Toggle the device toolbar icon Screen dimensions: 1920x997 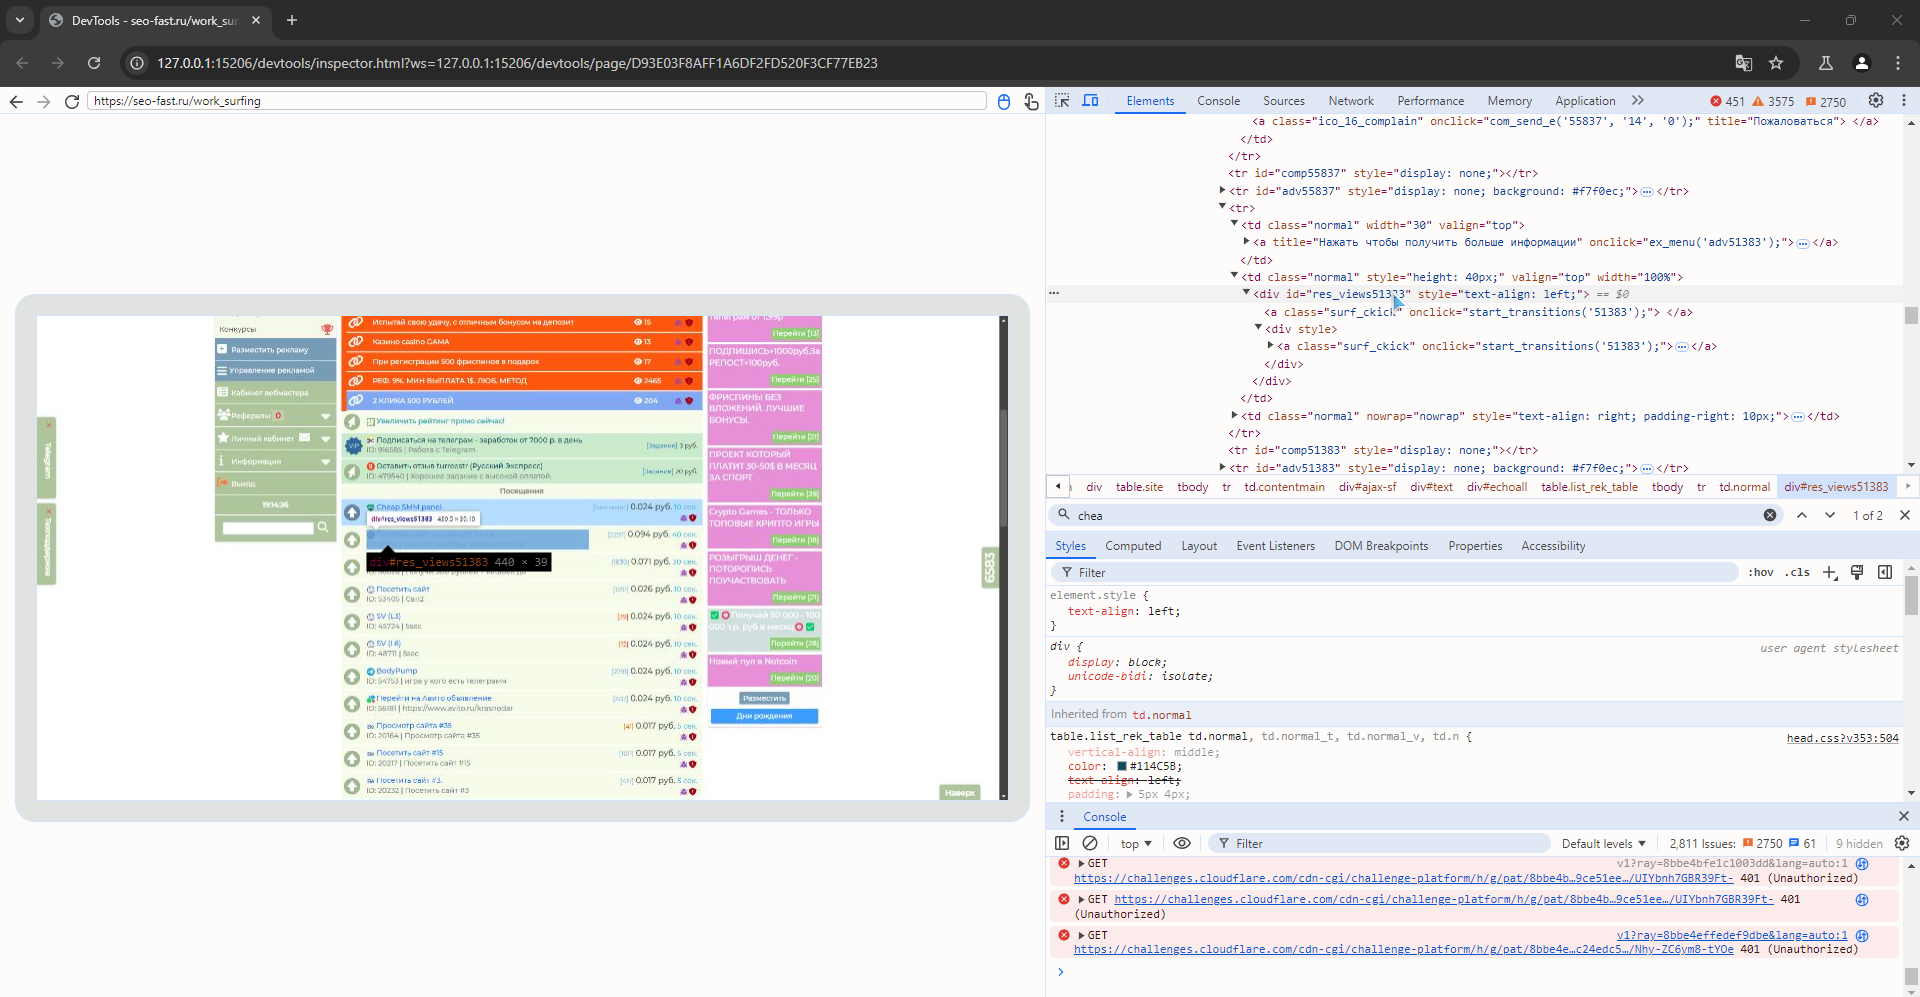point(1090,101)
